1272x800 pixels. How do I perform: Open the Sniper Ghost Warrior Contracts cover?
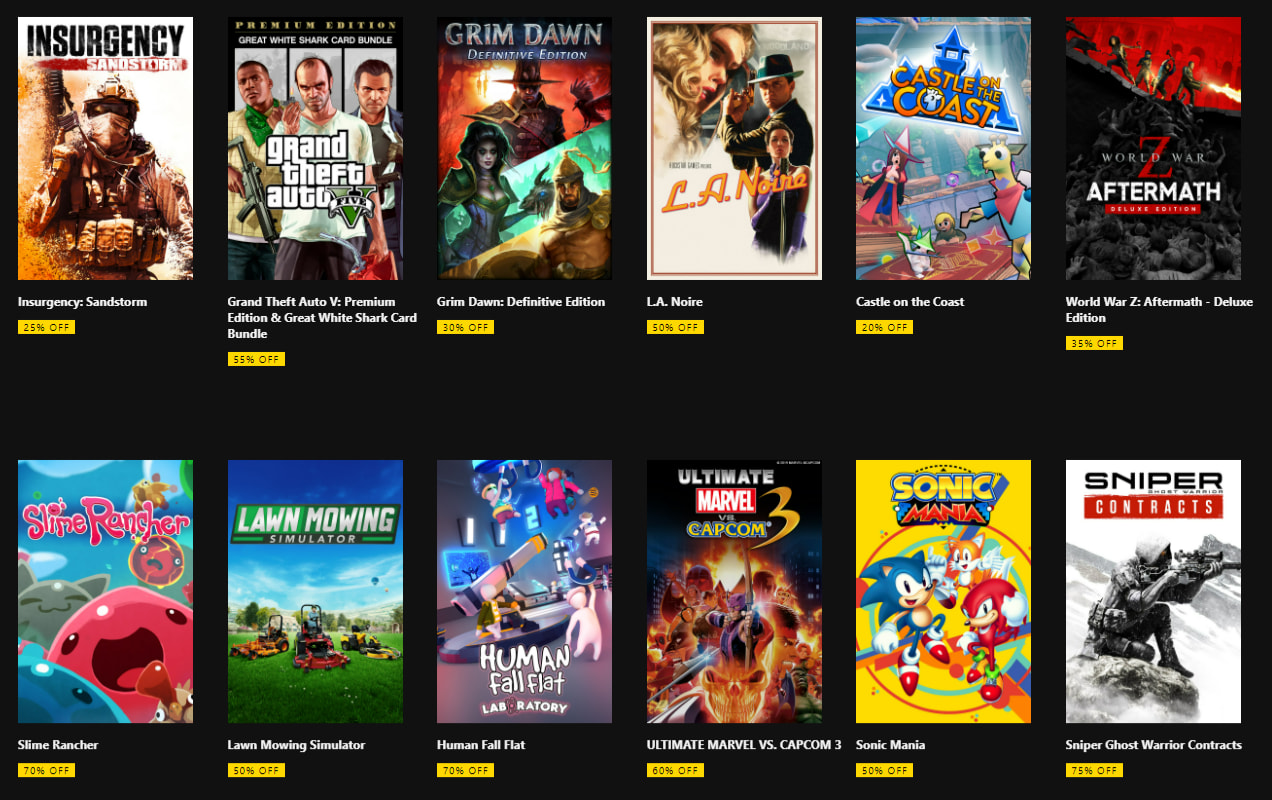click(1153, 591)
